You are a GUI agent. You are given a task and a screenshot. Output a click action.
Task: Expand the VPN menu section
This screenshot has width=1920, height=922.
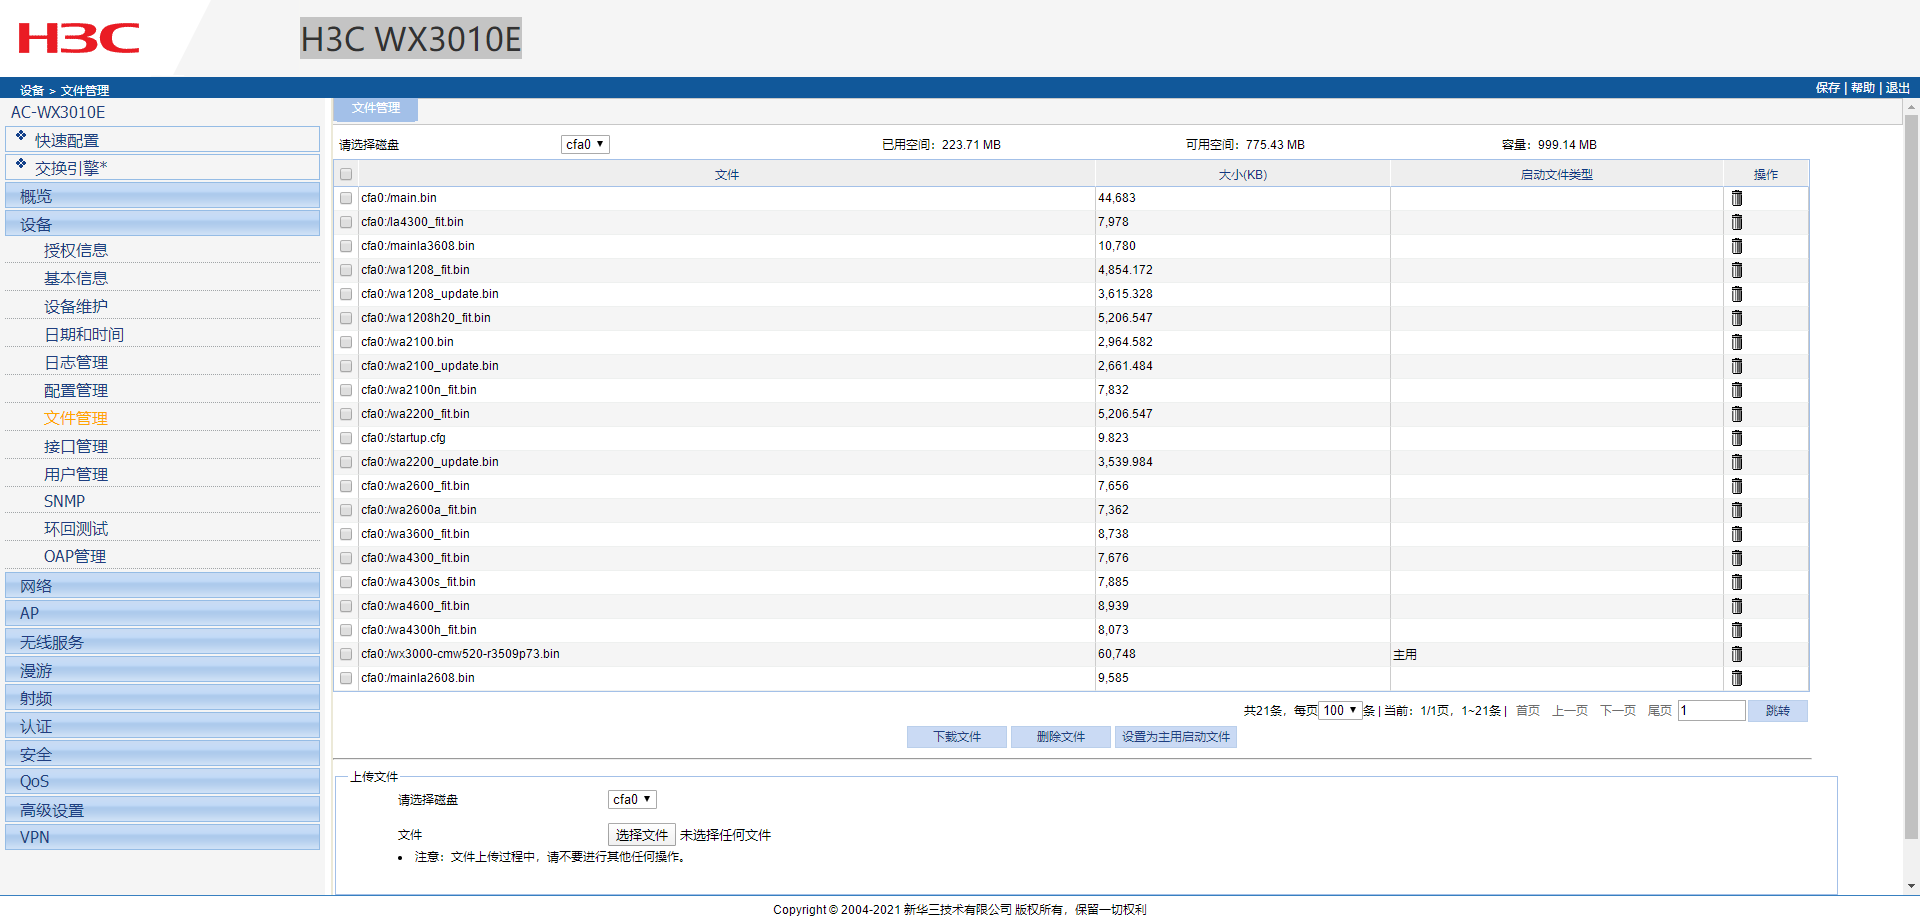[x=162, y=837]
